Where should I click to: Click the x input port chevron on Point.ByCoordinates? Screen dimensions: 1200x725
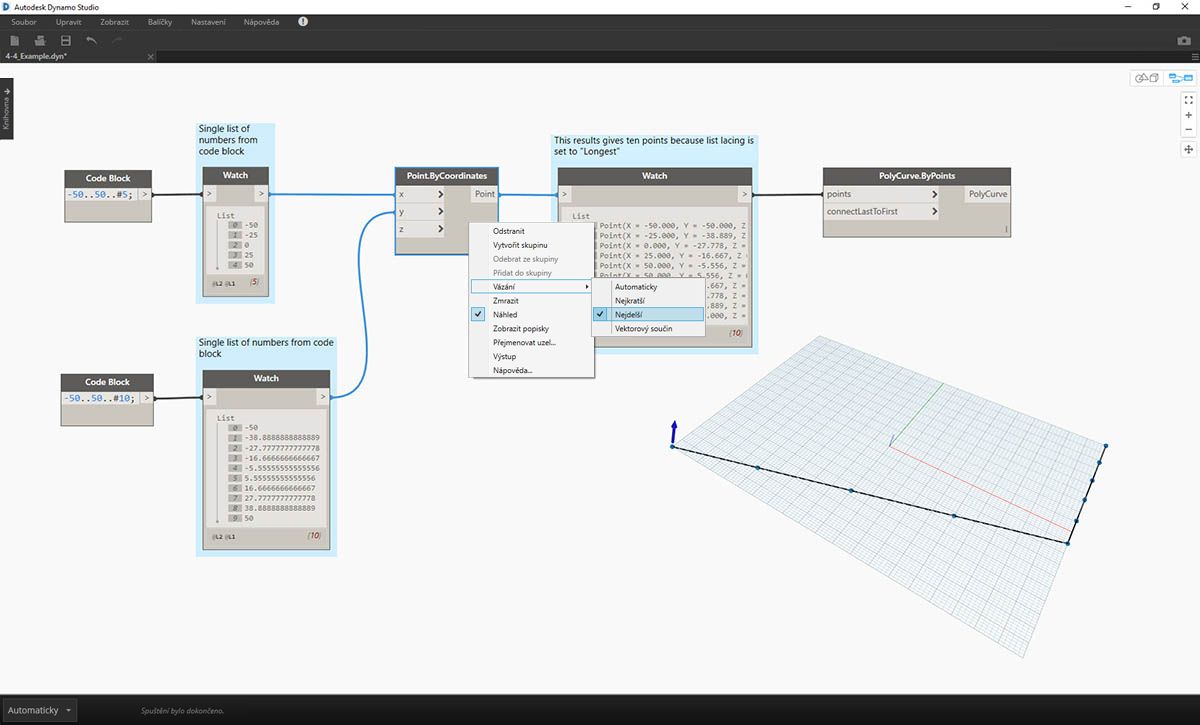(439, 194)
